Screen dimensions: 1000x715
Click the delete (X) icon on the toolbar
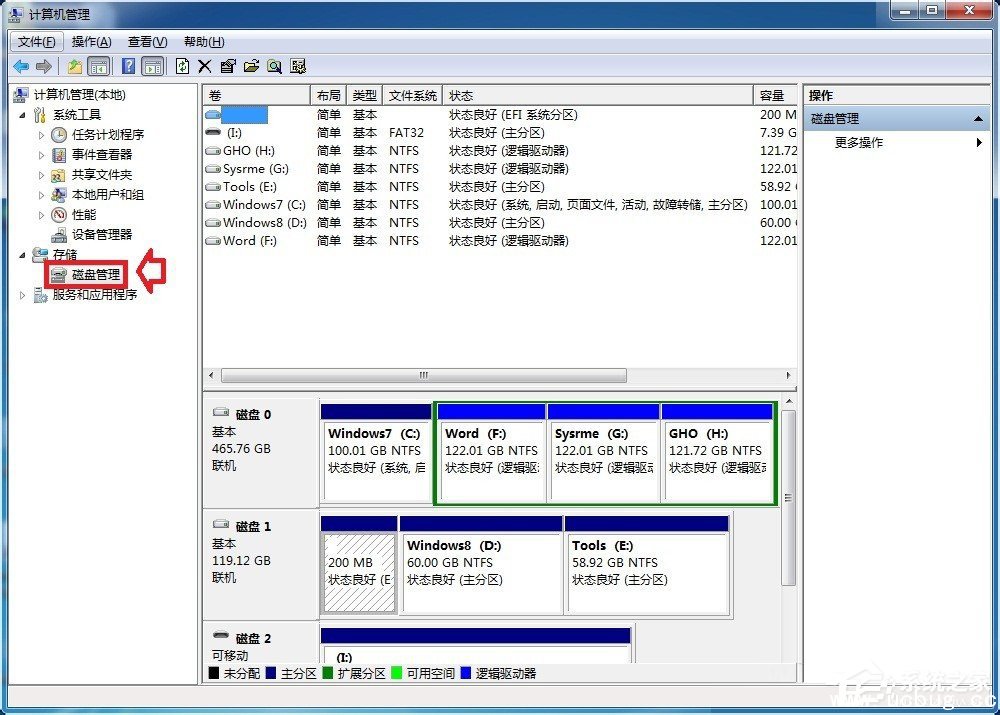coord(204,66)
